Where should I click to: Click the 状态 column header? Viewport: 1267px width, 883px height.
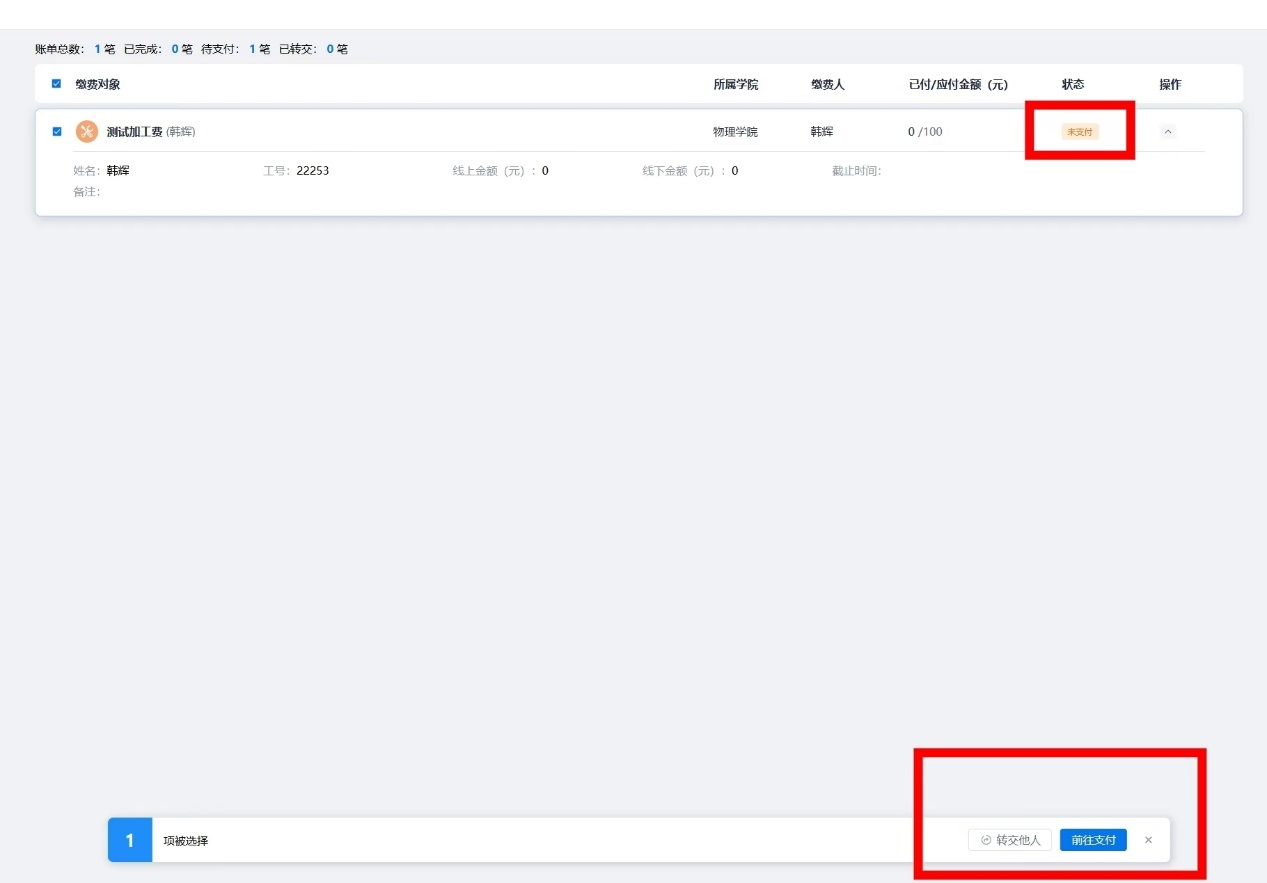click(1073, 85)
